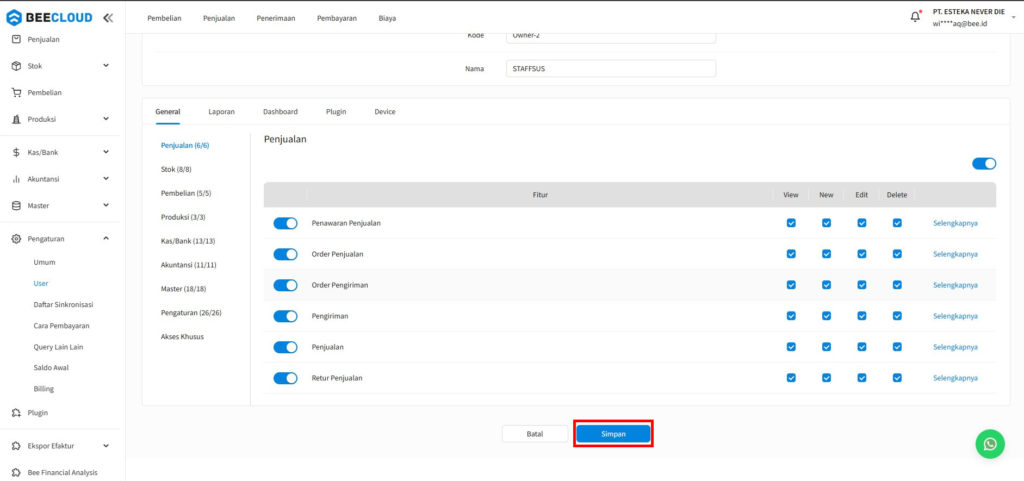Disable the Penawaran Penjualan toggle
The image size is (1024, 481).
point(285,223)
